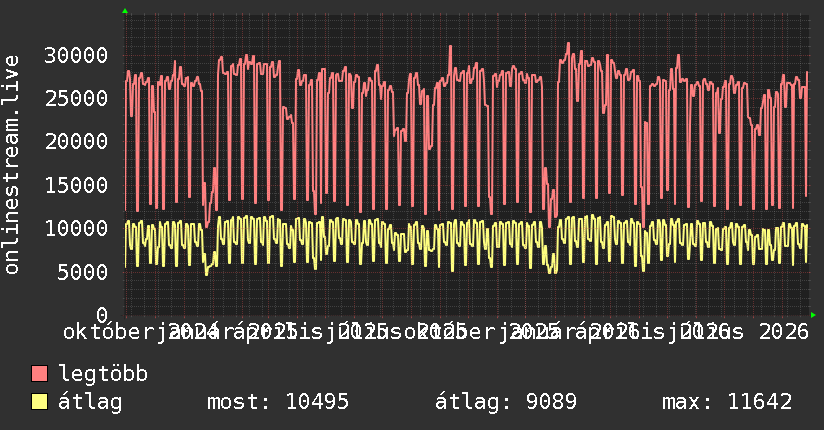Click the green arrow atop the y-axis
824x430 pixels.
coord(125,11)
